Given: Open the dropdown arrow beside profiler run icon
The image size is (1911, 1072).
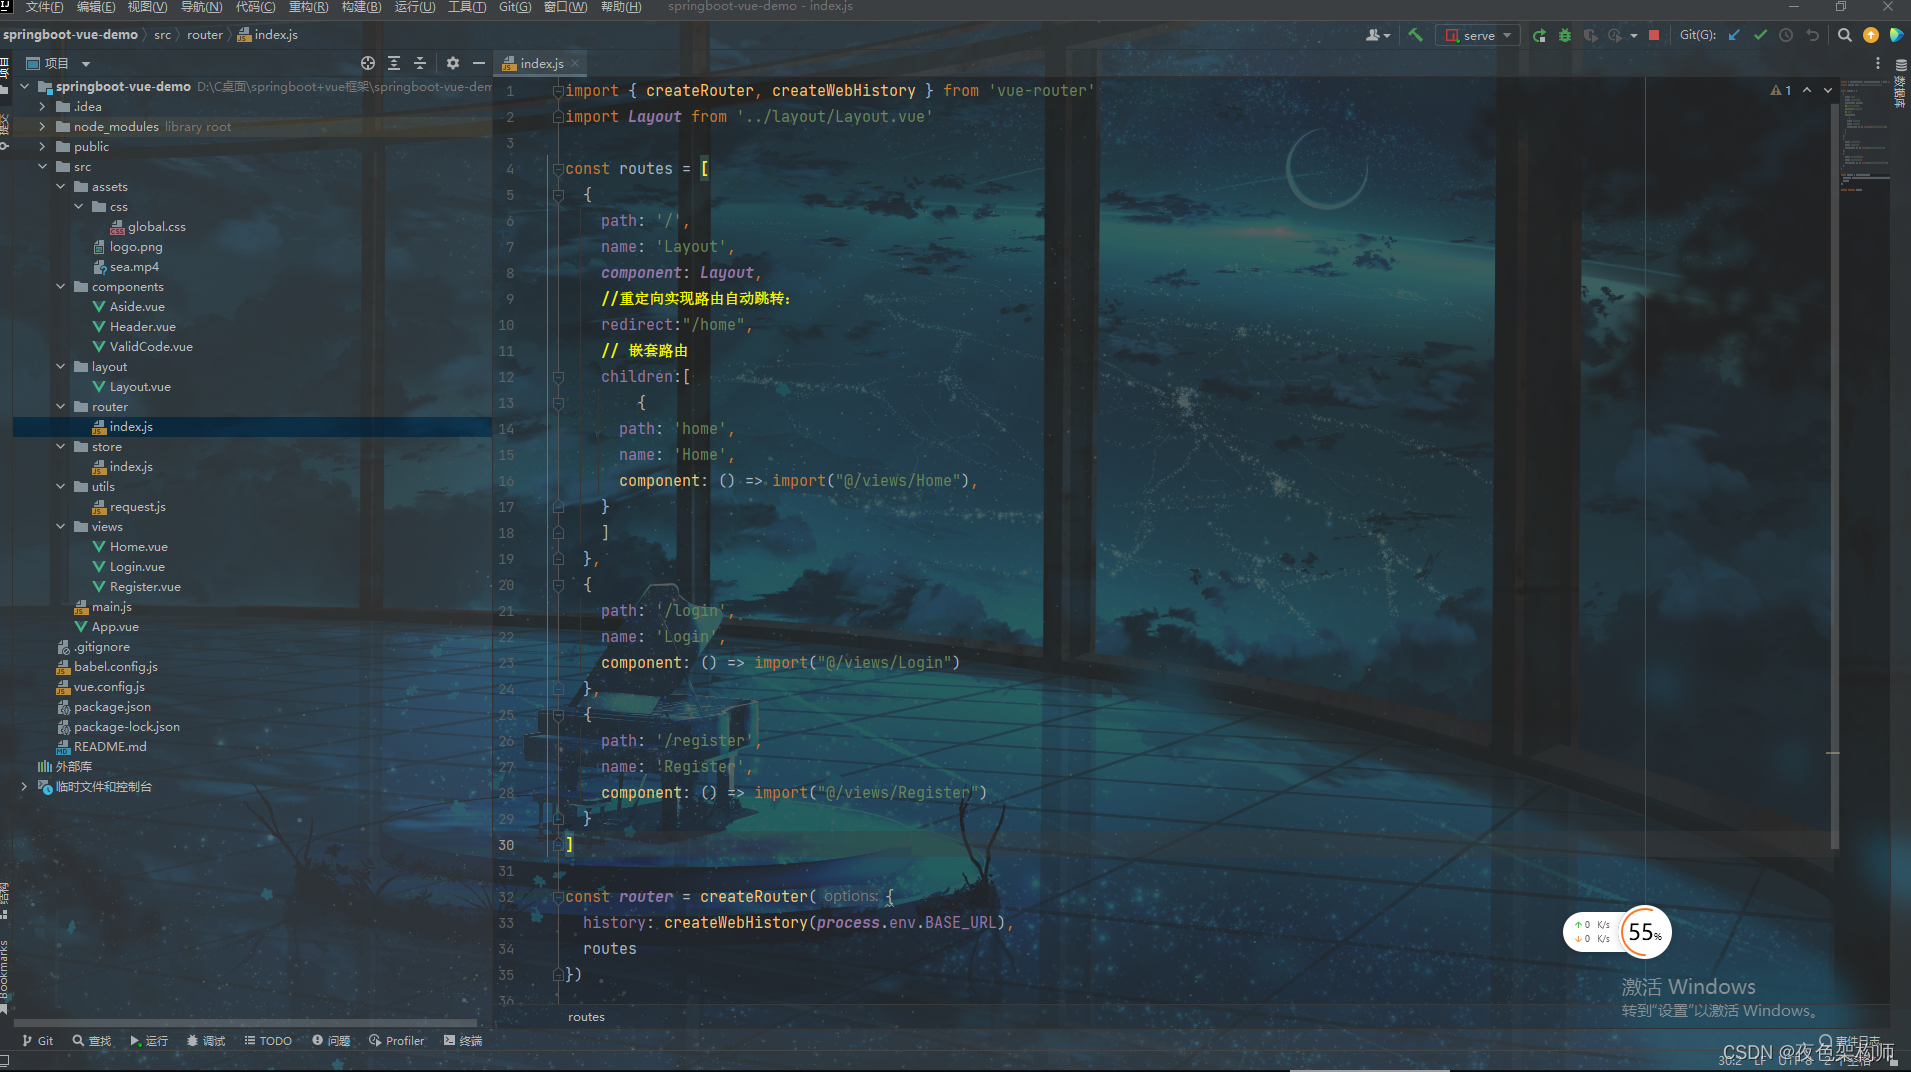Looking at the screenshot, I should coord(1634,35).
